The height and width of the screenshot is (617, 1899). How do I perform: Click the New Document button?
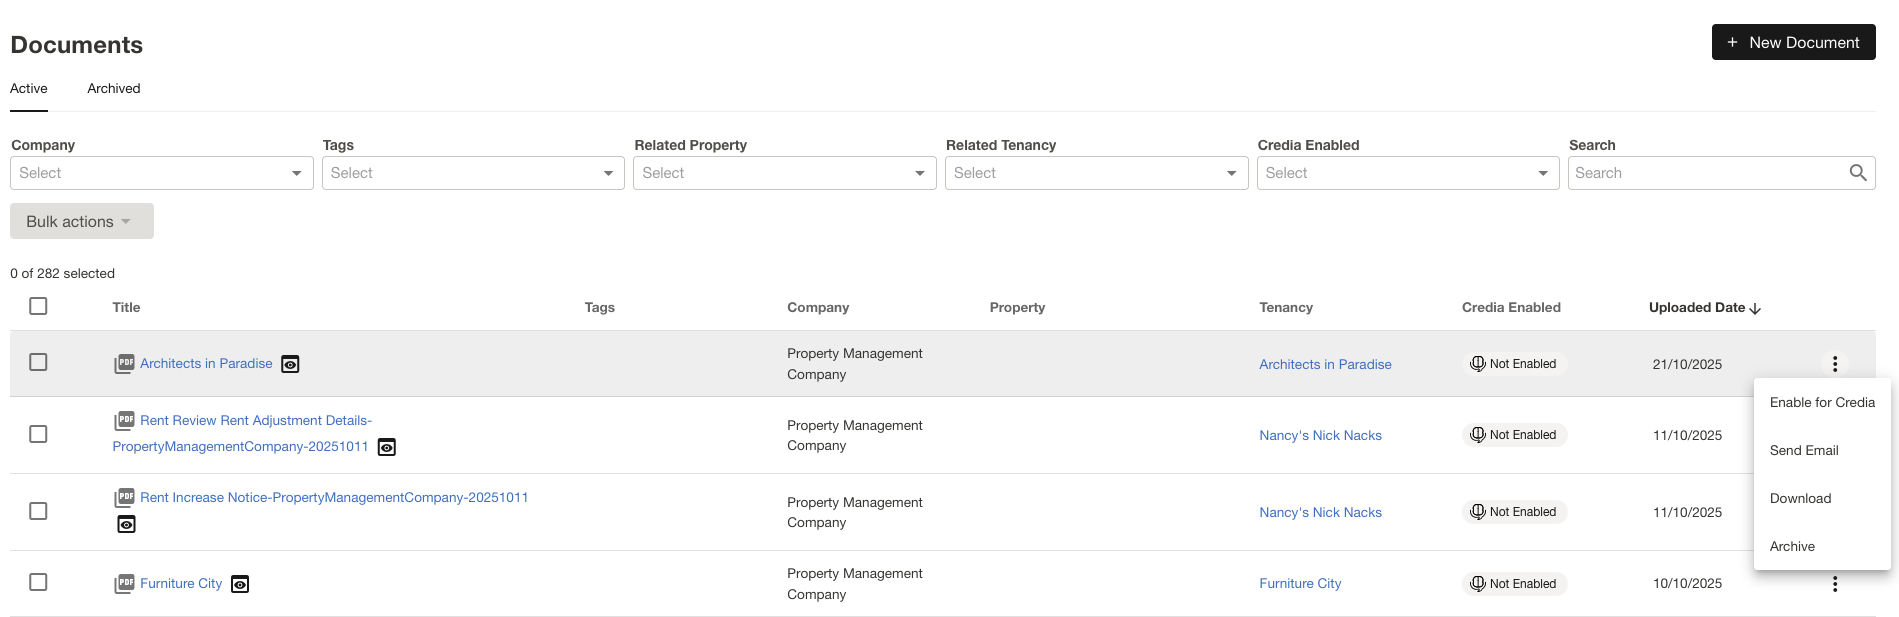click(1793, 42)
